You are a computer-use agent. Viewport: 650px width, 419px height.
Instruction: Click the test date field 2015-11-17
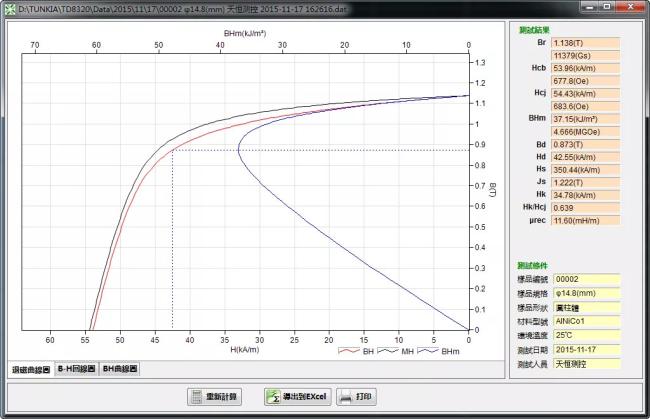coord(585,348)
